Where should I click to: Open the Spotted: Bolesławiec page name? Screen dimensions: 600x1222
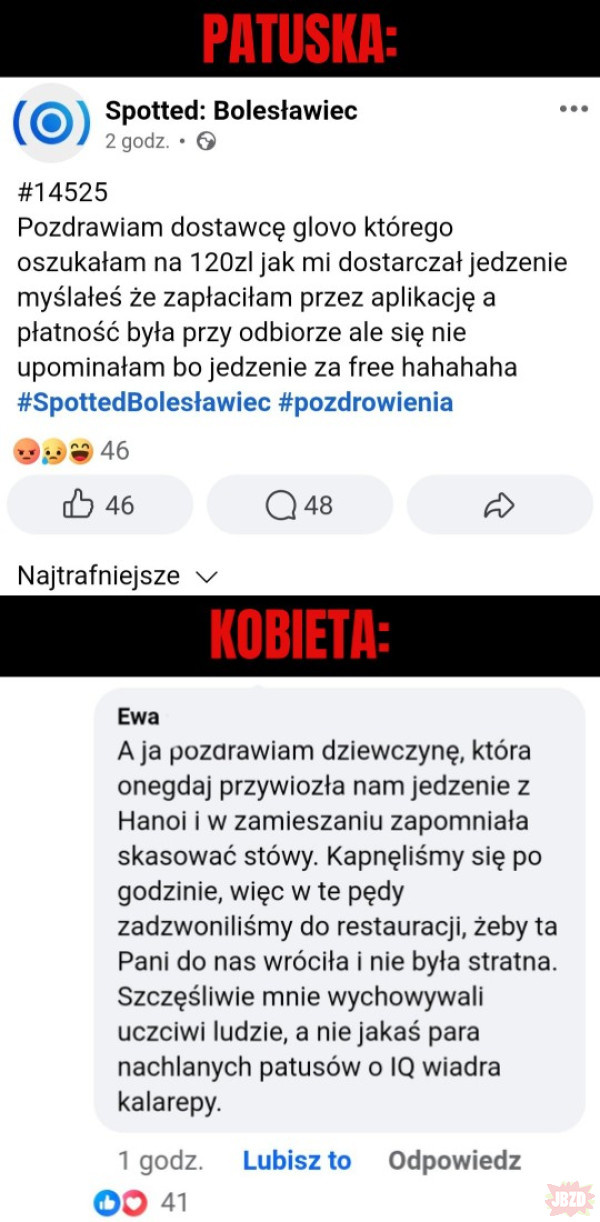coord(231,111)
